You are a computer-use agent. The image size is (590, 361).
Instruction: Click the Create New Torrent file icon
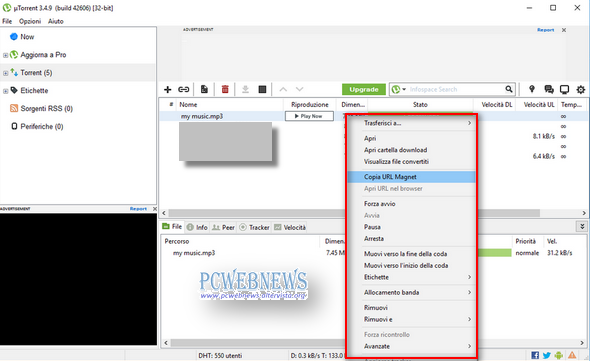204,89
